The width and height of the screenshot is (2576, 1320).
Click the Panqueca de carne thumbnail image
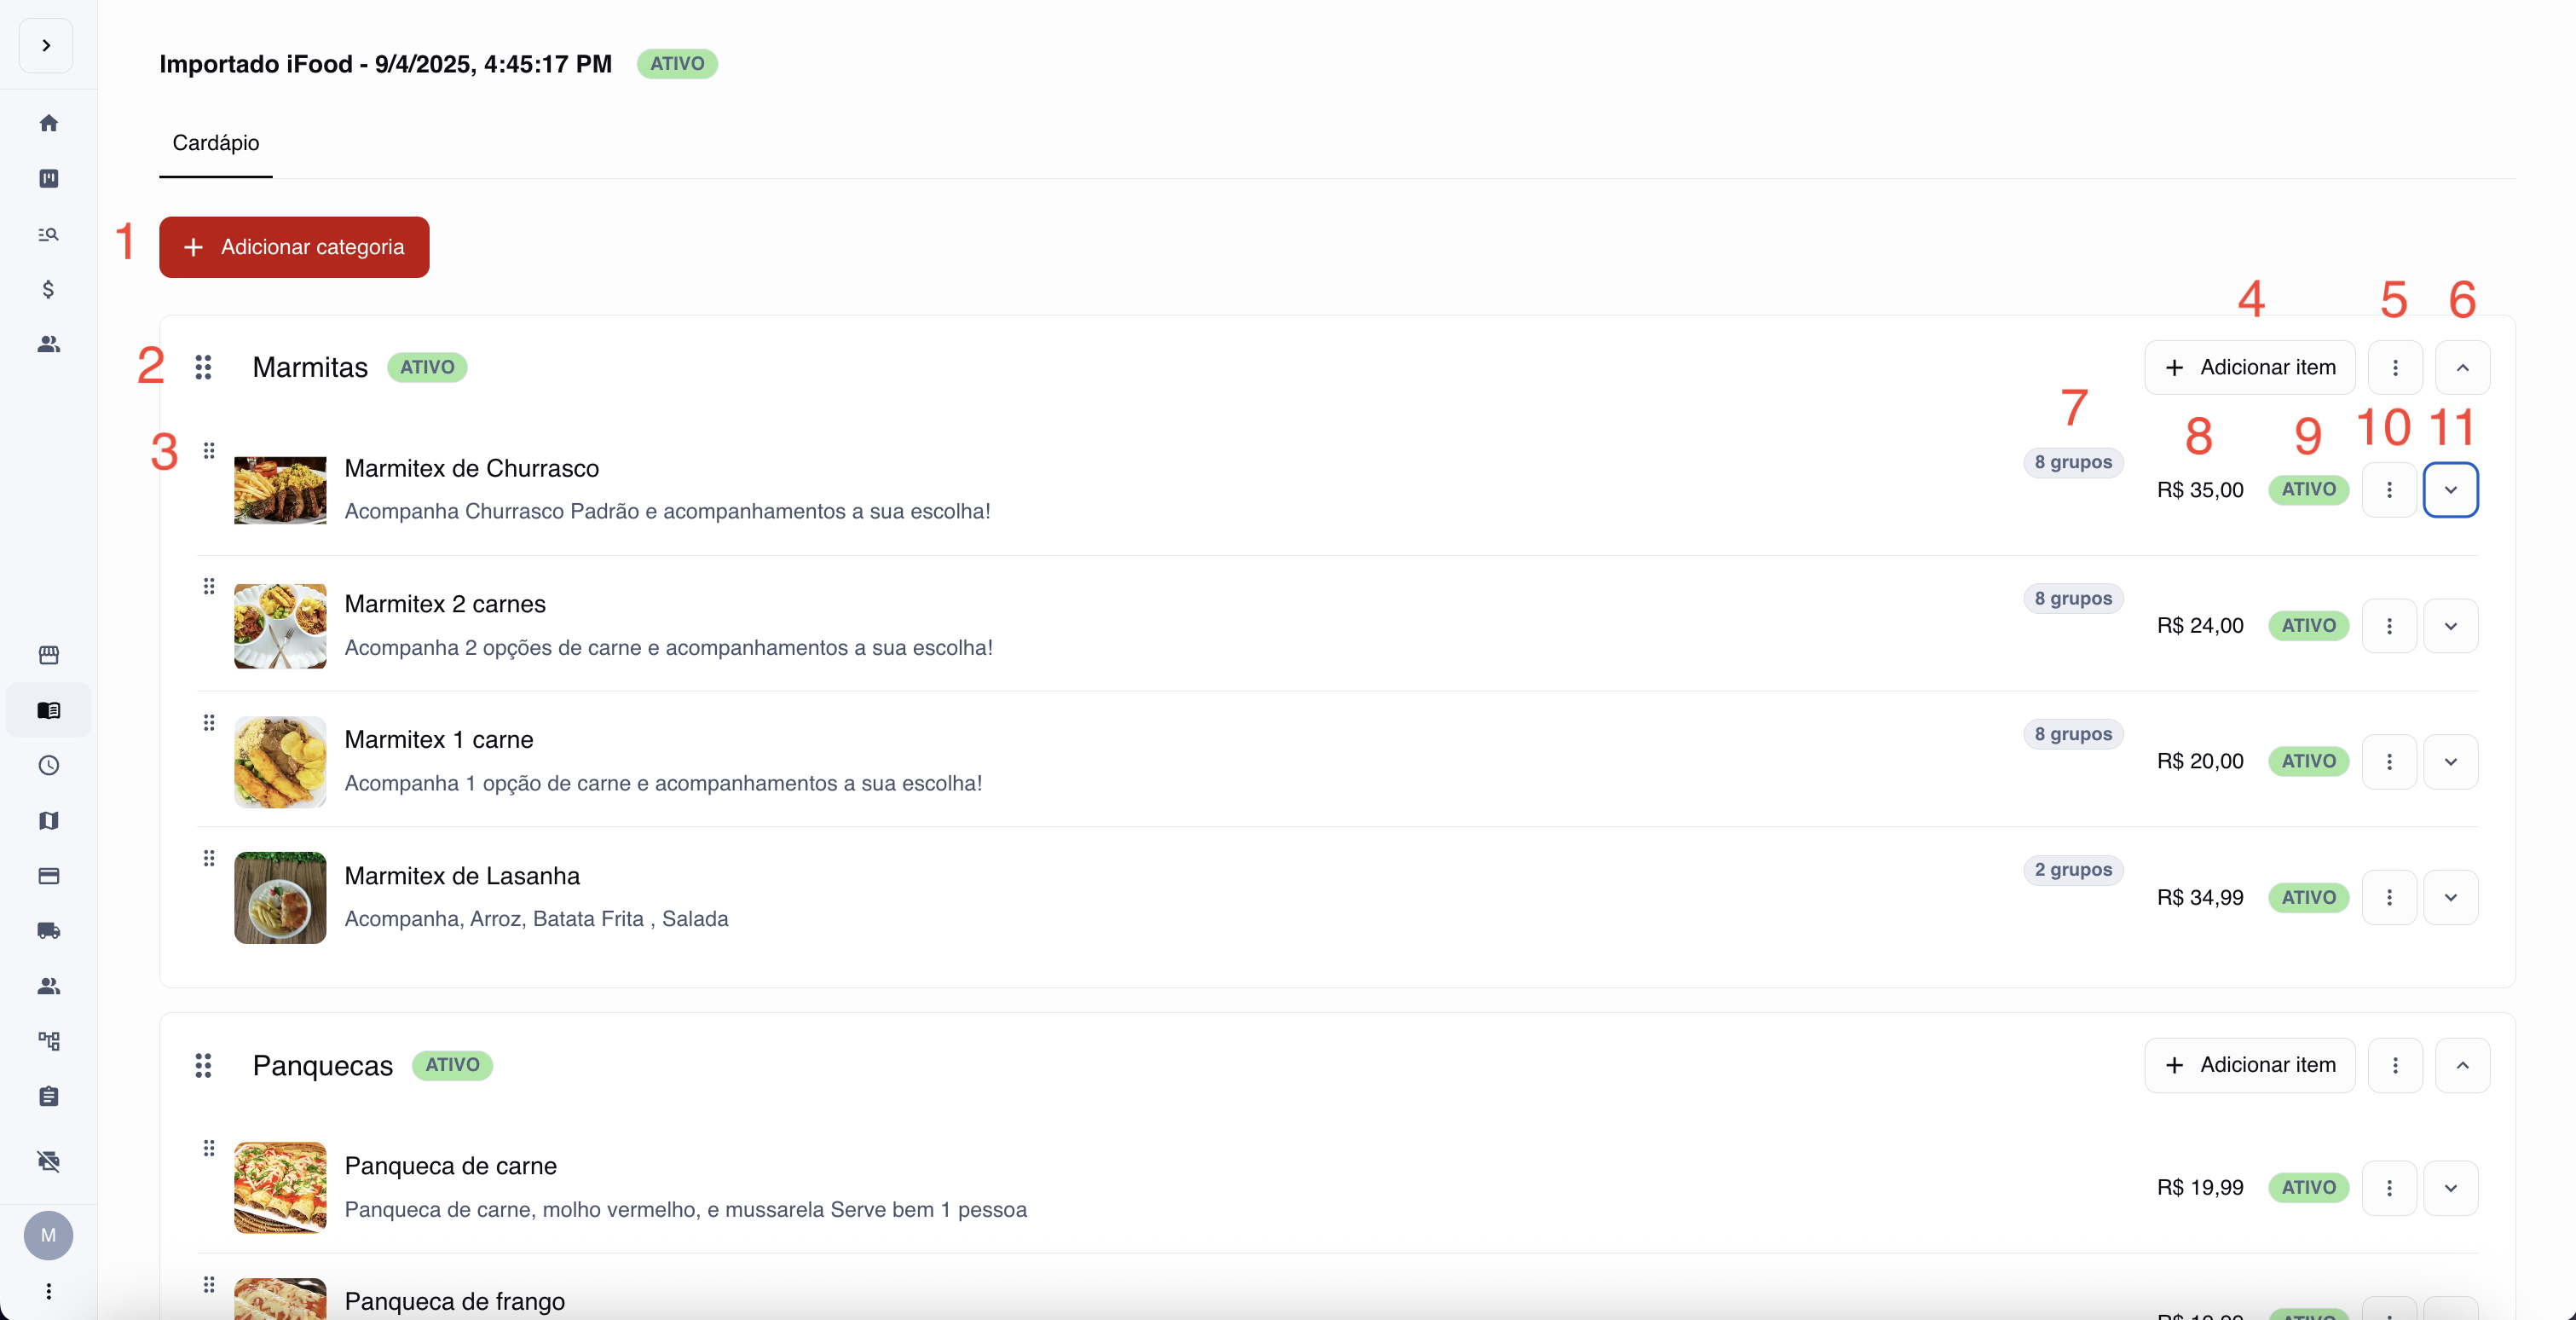280,1187
